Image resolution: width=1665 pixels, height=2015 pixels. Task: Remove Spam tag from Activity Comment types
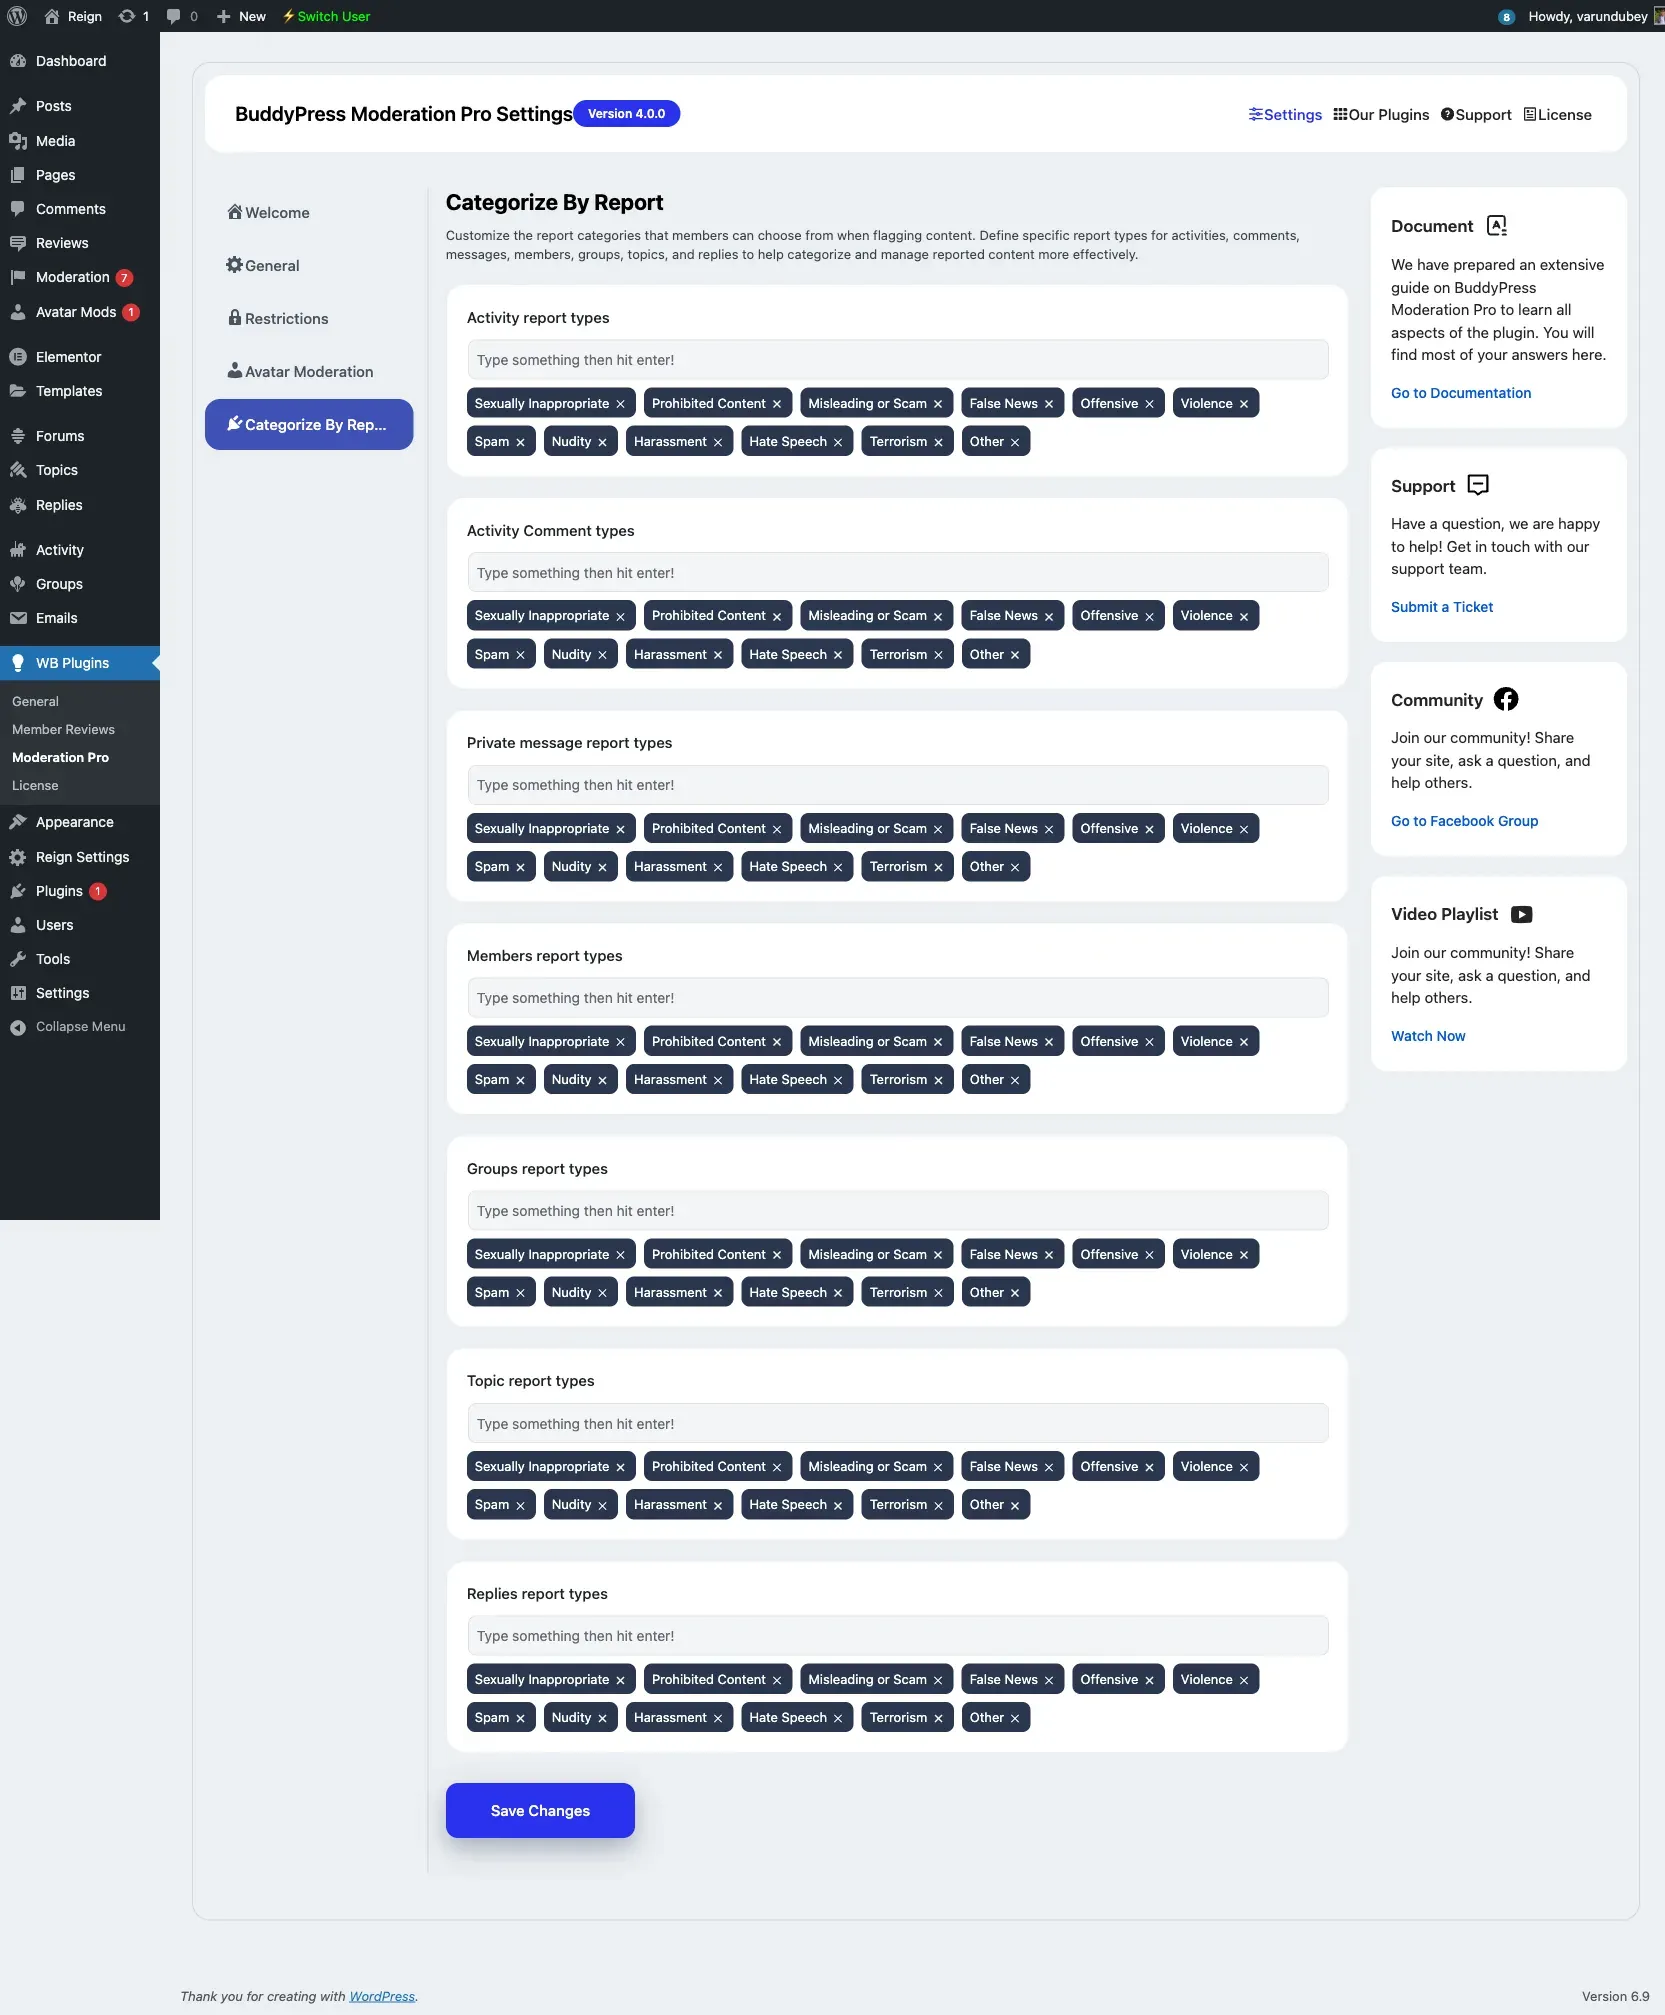tap(520, 655)
